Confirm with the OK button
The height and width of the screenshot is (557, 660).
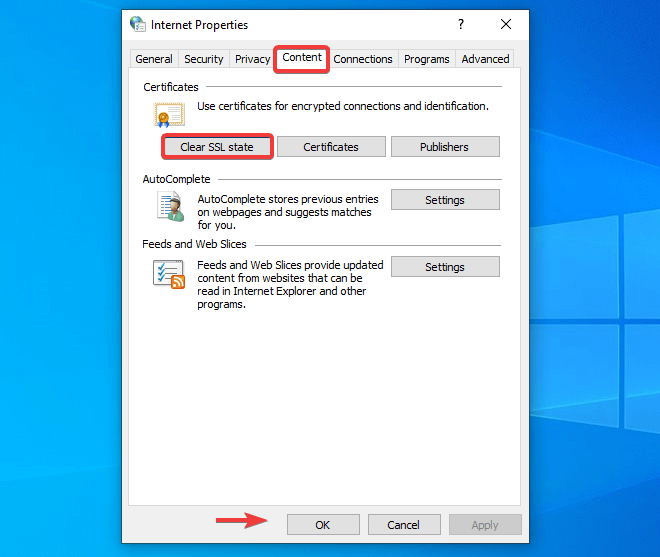coord(323,525)
